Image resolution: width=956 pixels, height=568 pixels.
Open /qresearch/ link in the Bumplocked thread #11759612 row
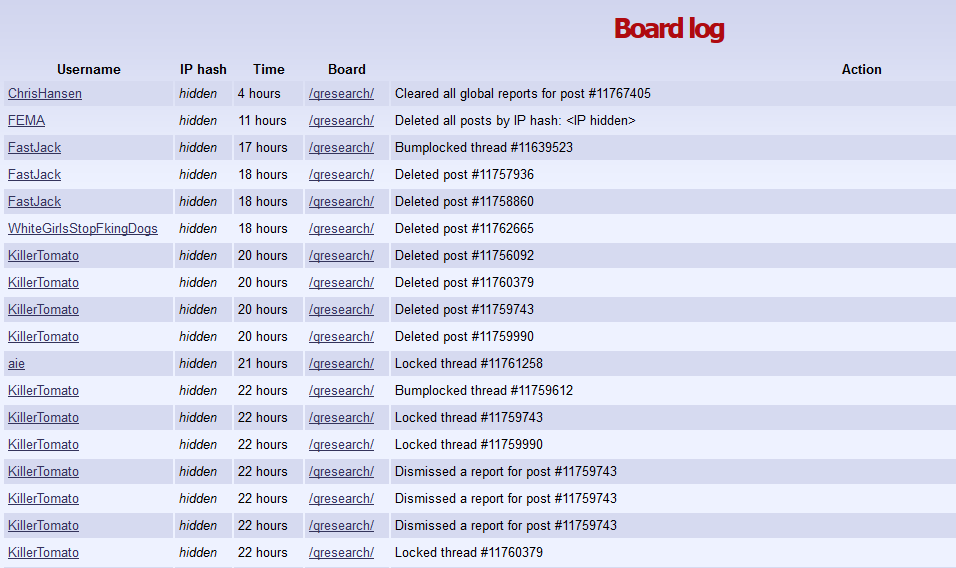pyautogui.click(x=341, y=391)
